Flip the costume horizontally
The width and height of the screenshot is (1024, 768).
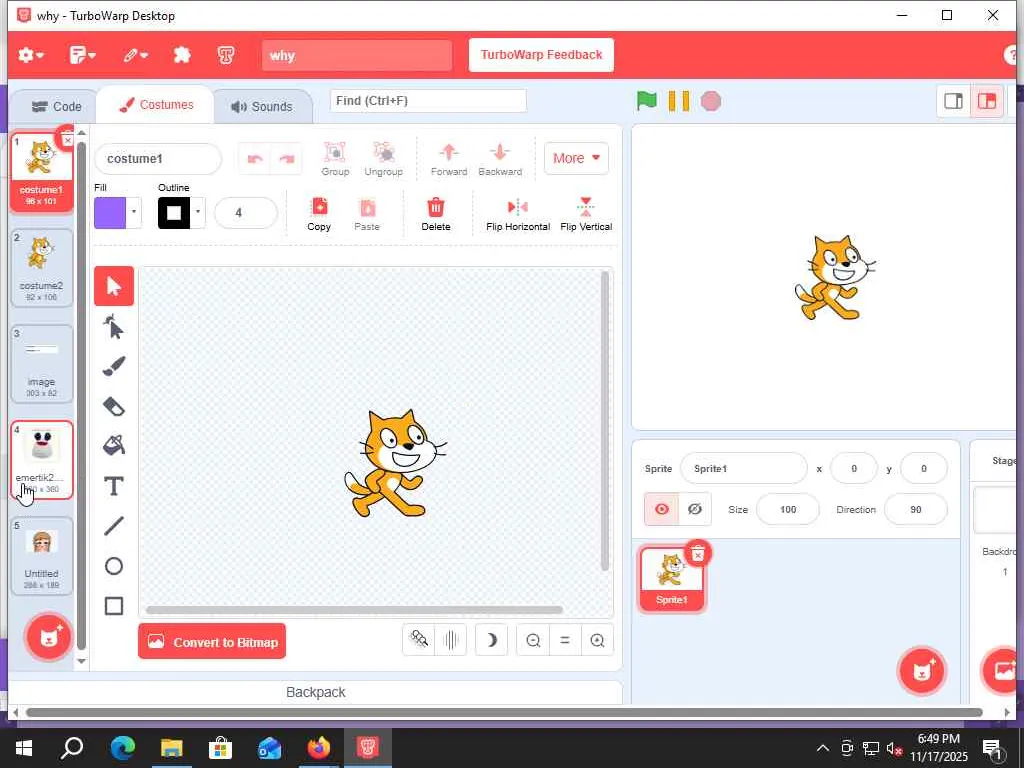(x=518, y=214)
